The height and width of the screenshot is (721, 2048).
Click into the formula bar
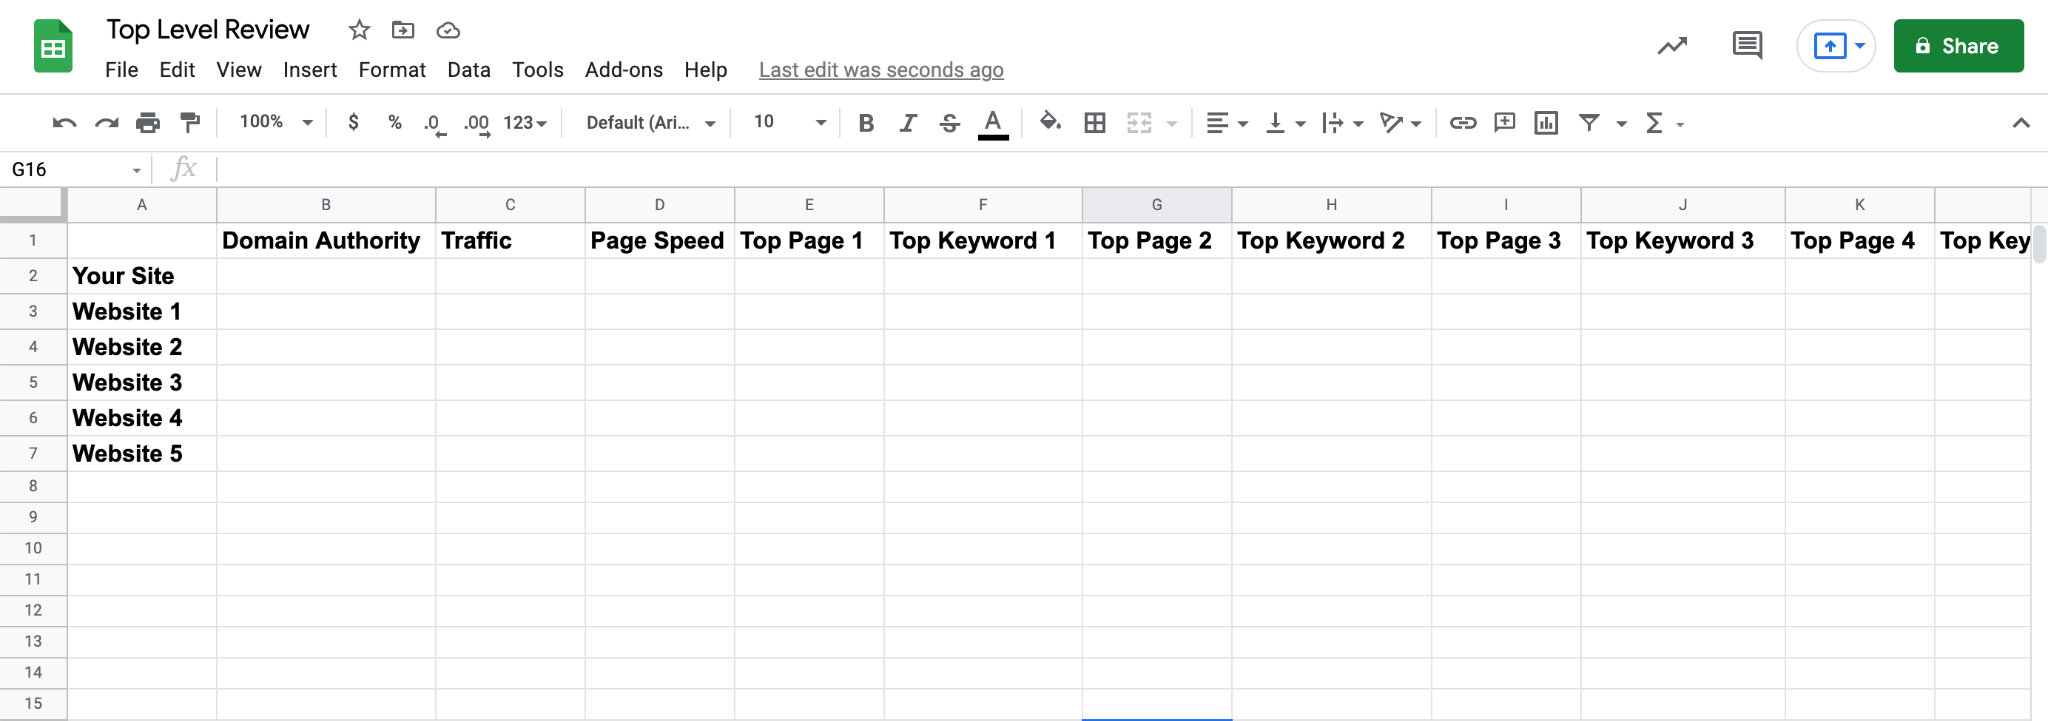(1130, 169)
